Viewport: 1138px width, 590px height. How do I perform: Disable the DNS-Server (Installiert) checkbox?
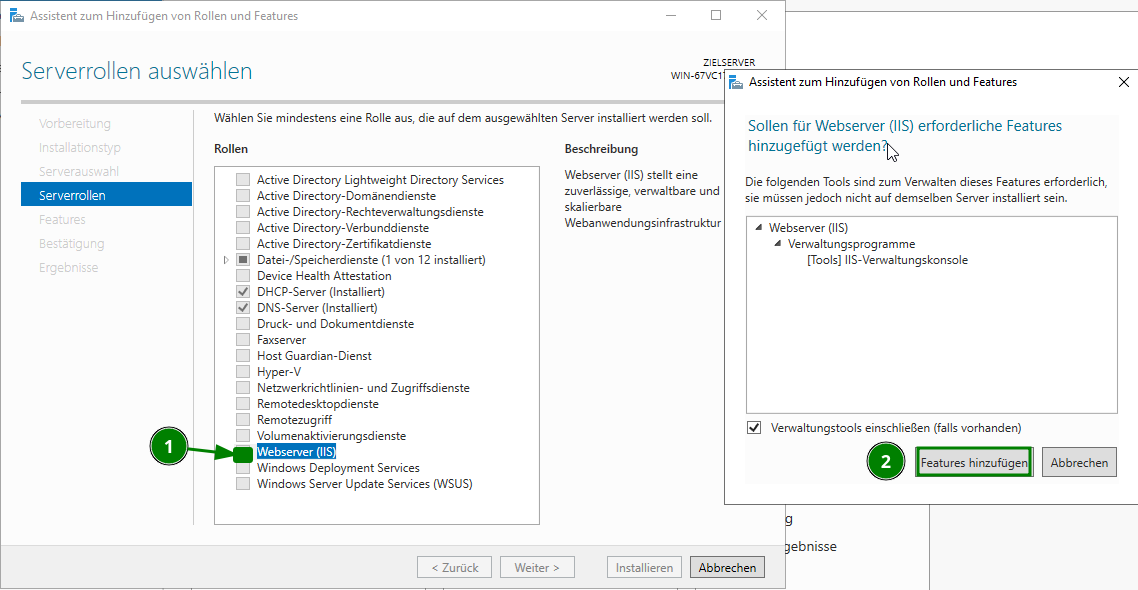pyautogui.click(x=242, y=307)
